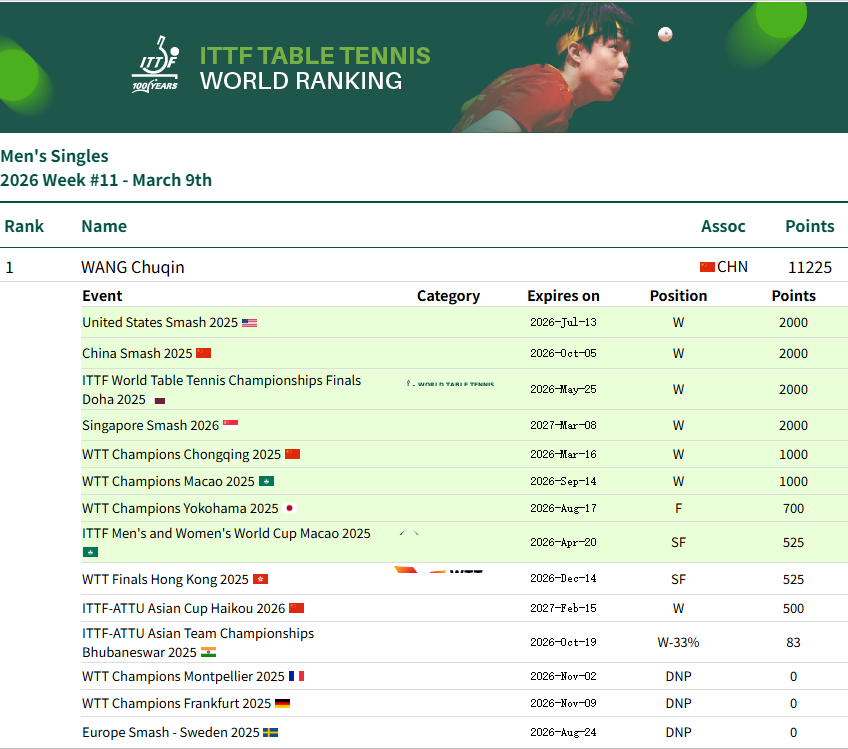The image size is (848, 749).
Task: Click the China flag beside China Smash 2025
Action: click(203, 353)
